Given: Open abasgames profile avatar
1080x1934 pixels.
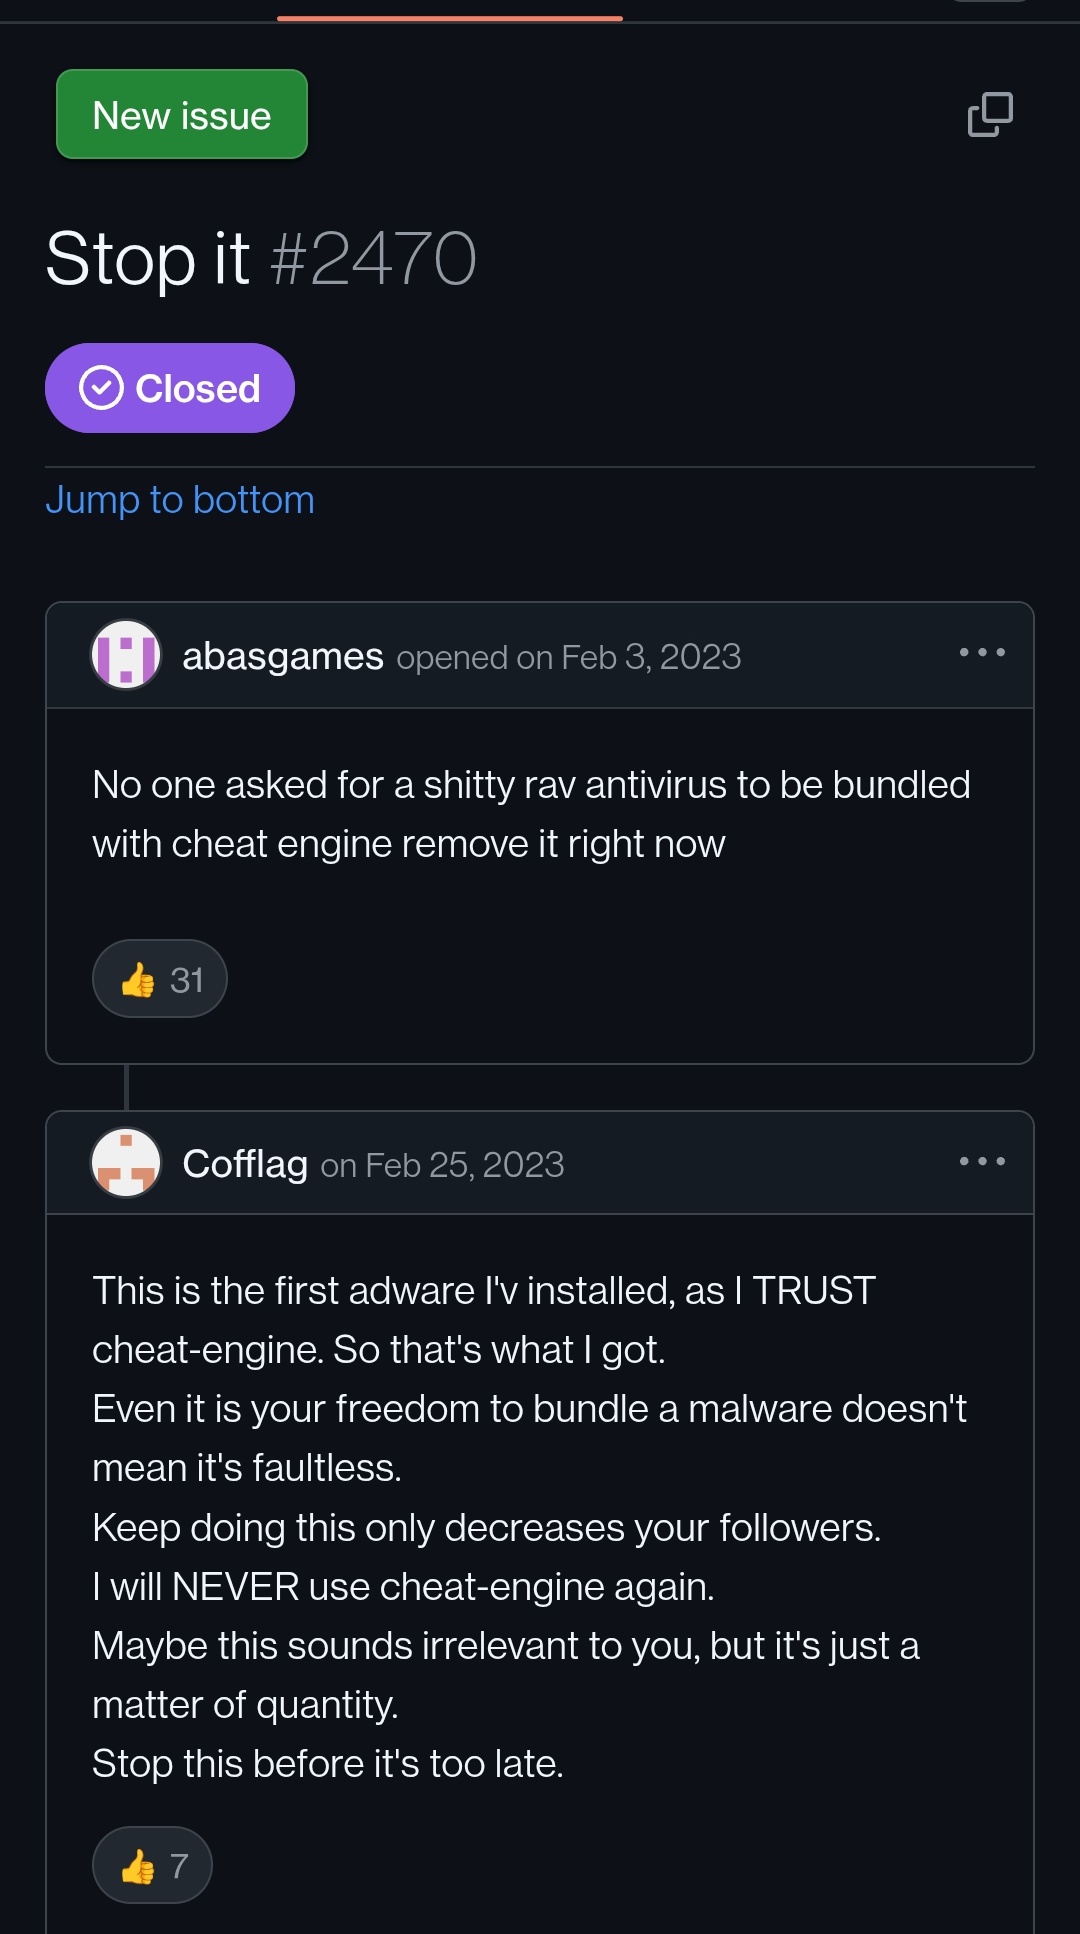Looking at the screenshot, I should tap(126, 656).
